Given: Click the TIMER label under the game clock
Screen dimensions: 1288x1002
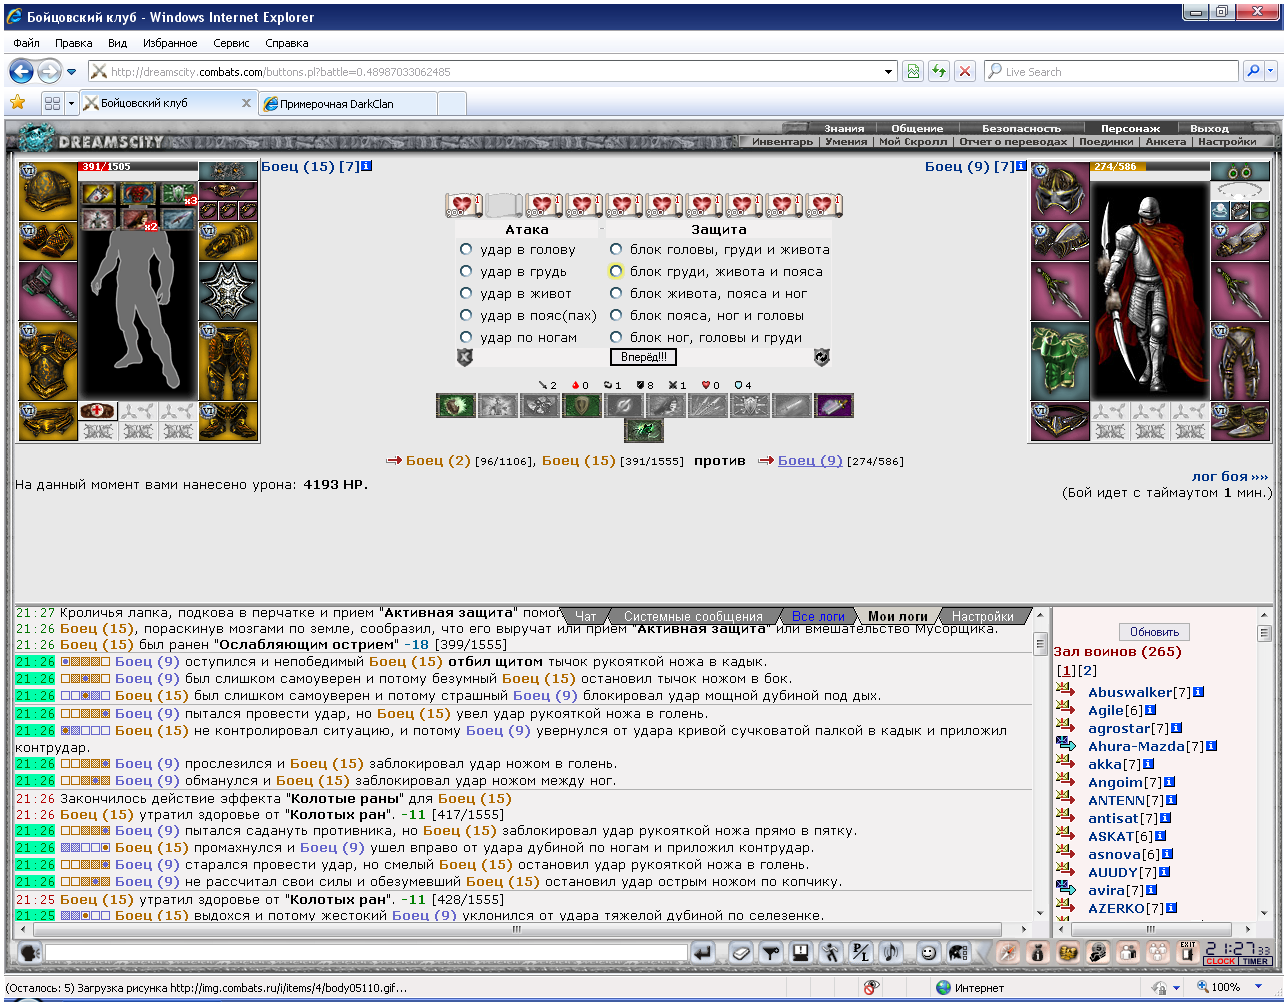Looking at the screenshot, I should click(1255, 962).
